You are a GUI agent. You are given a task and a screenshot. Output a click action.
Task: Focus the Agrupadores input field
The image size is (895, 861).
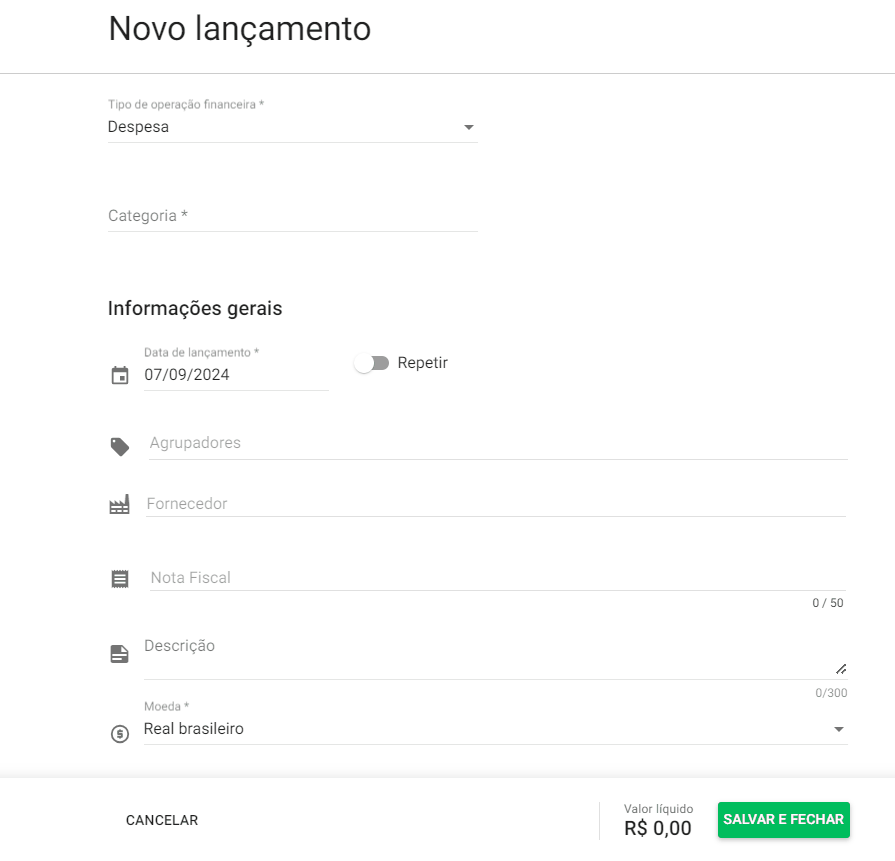tap(400, 443)
